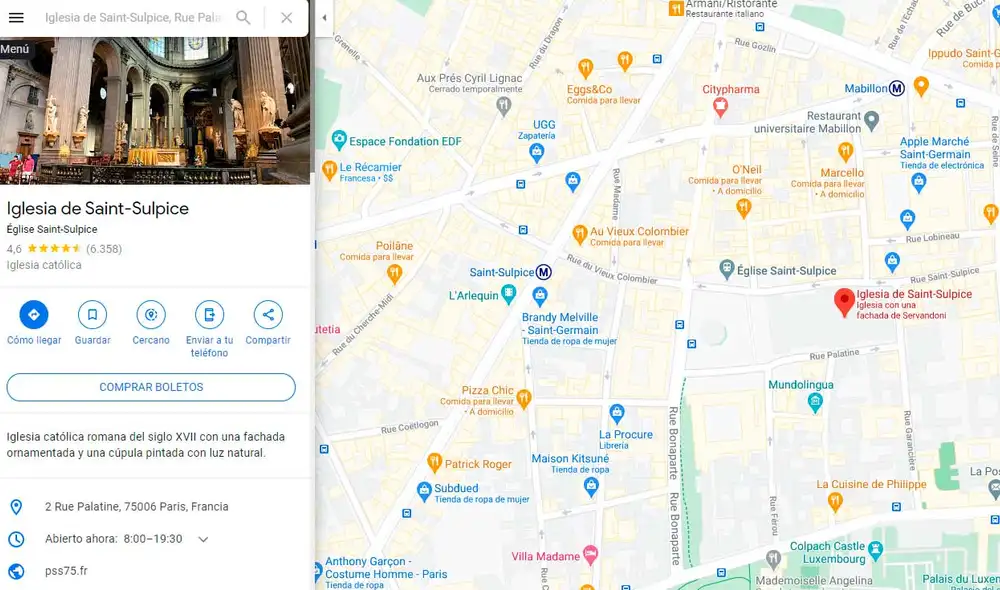This screenshot has height=590, width=1000.
Task: Click the clock icon next to opening hours
Action: click(17, 538)
